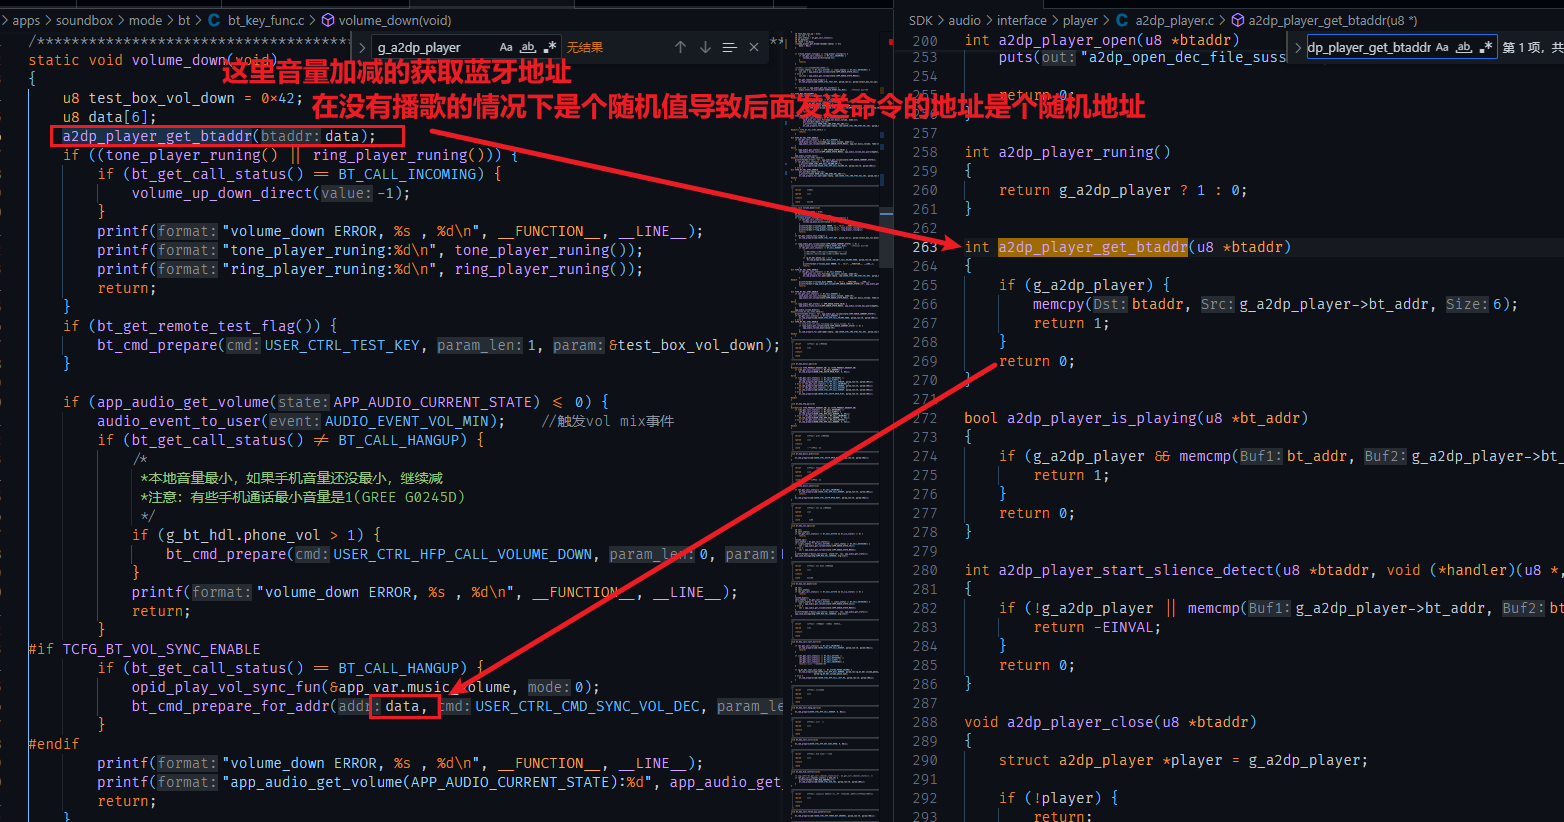Toggle find in selection in left find widget
This screenshot has height=822, width=1564.
coord(730,47)
